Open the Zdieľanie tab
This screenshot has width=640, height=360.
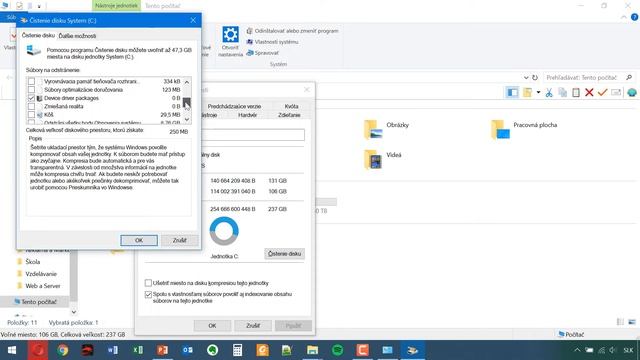tap(289, 115)
